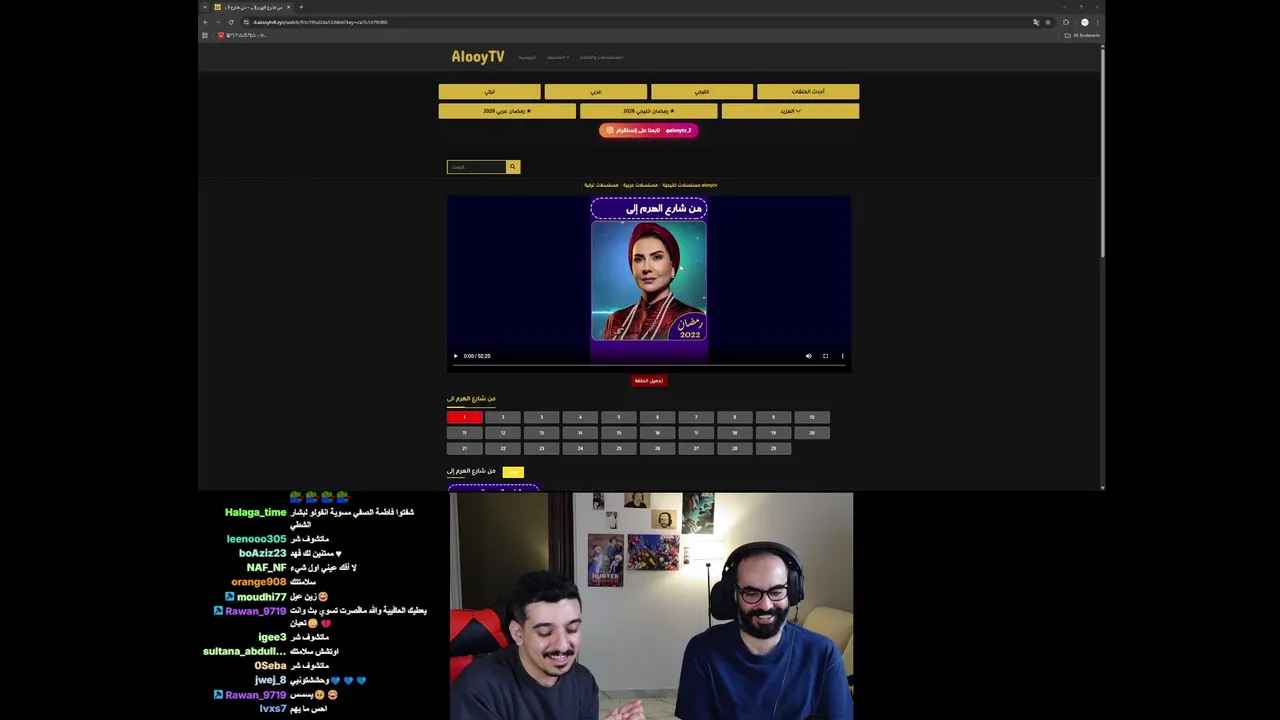Open أحدث الحلقات category button
The image size is (1280, 720).
click(808, 91)
